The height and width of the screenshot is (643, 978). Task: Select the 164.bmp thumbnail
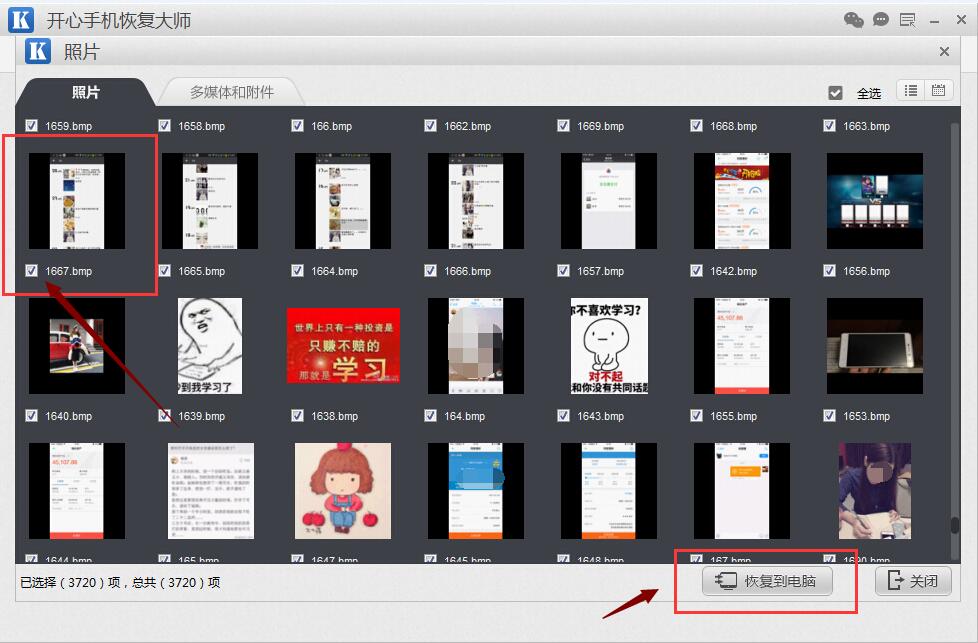coord(476,491)
